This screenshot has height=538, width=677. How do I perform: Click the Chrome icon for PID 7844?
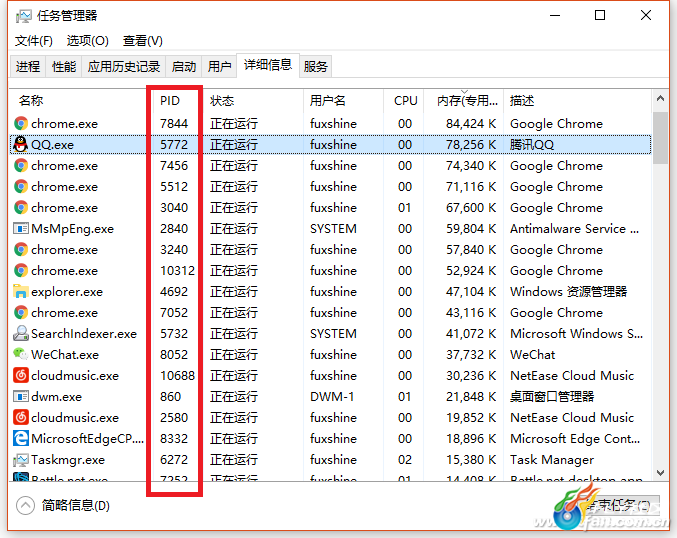[x=21, y=123]
